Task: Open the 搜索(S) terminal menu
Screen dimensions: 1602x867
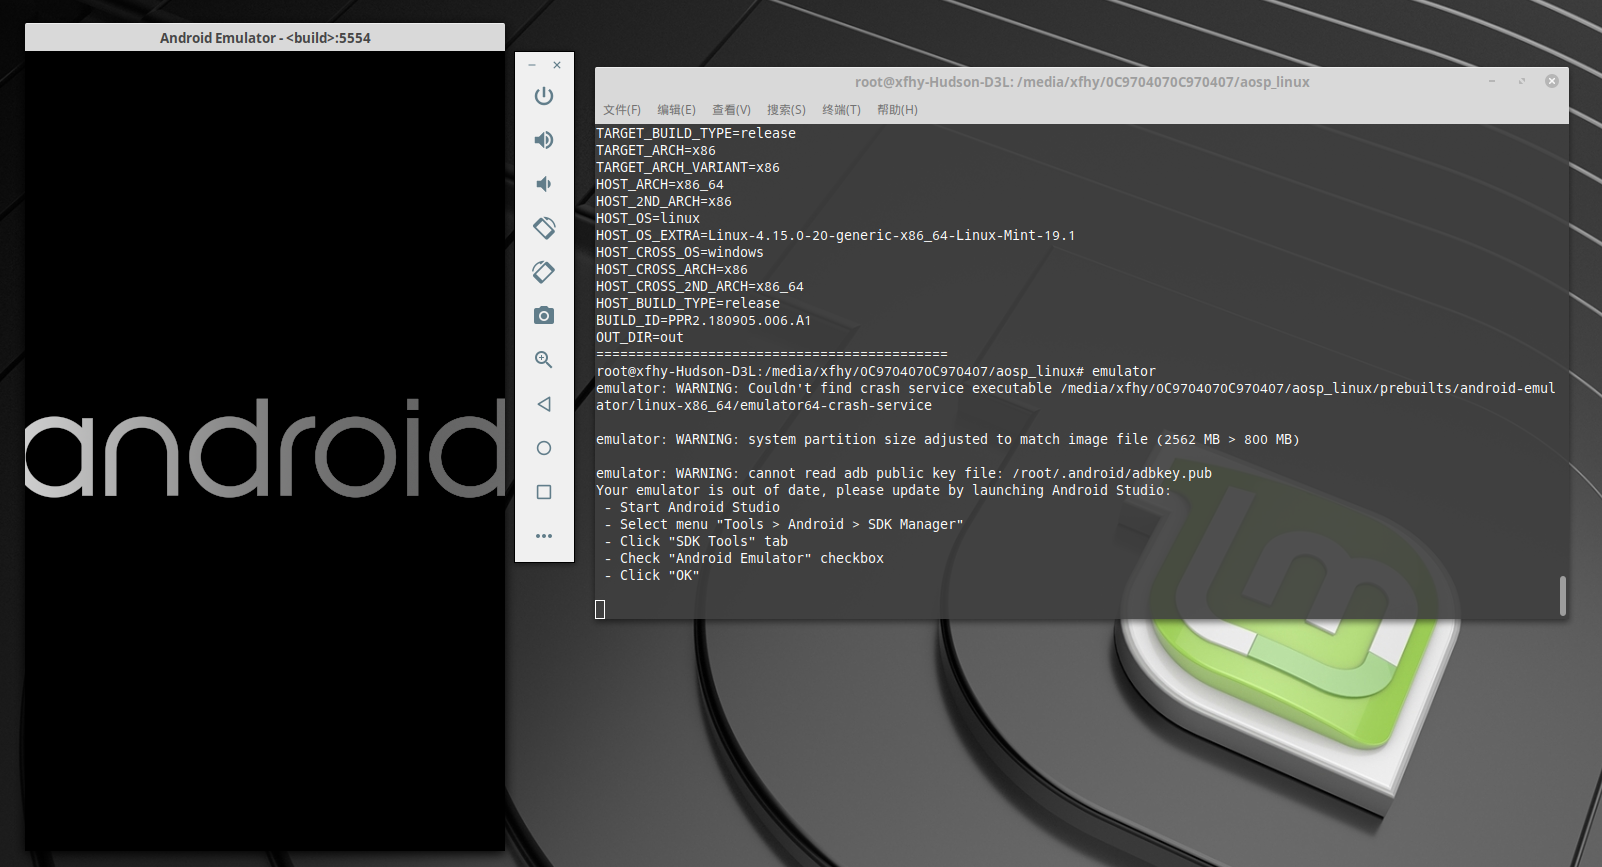Action: 787,110
